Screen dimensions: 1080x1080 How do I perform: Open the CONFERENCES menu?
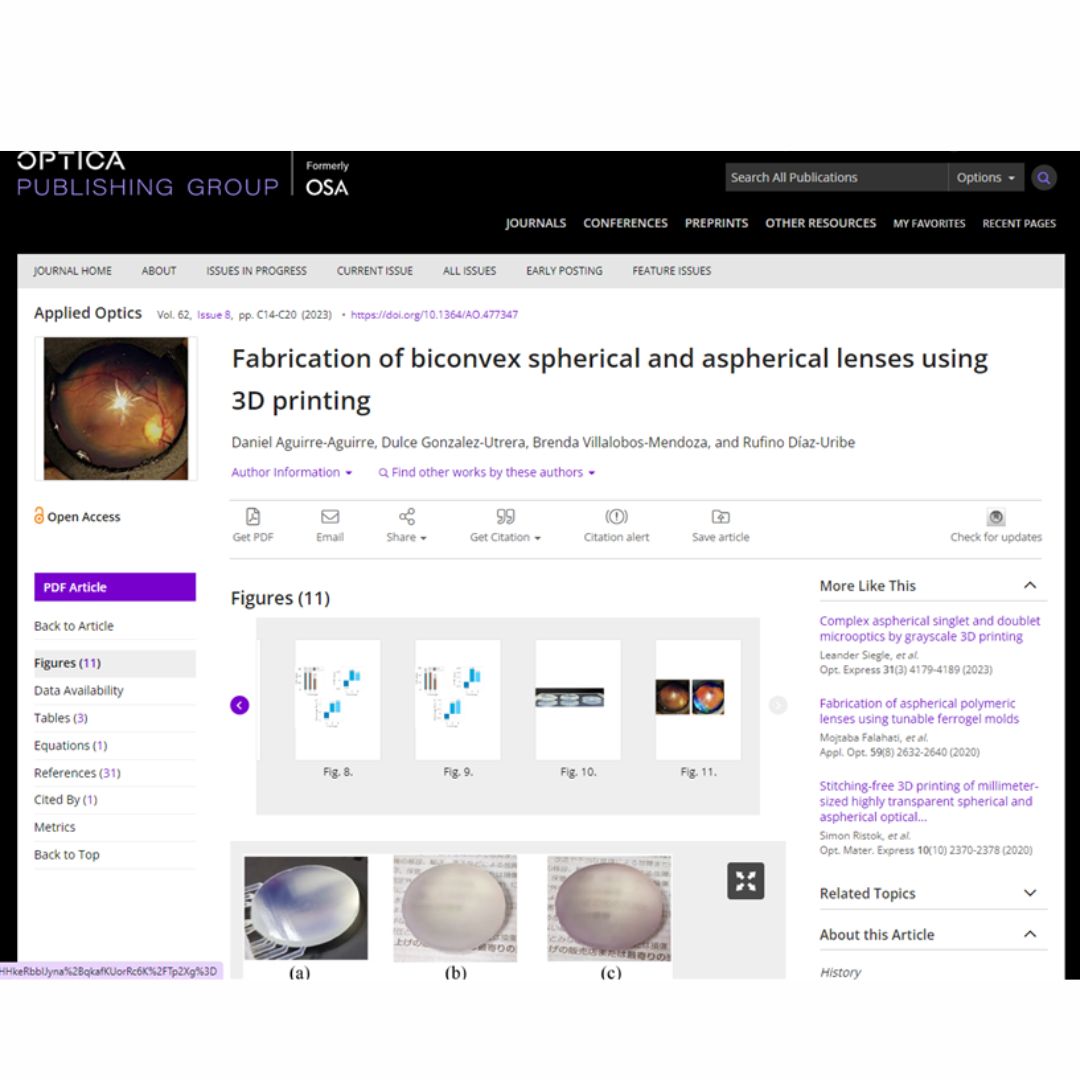point(625,223)
